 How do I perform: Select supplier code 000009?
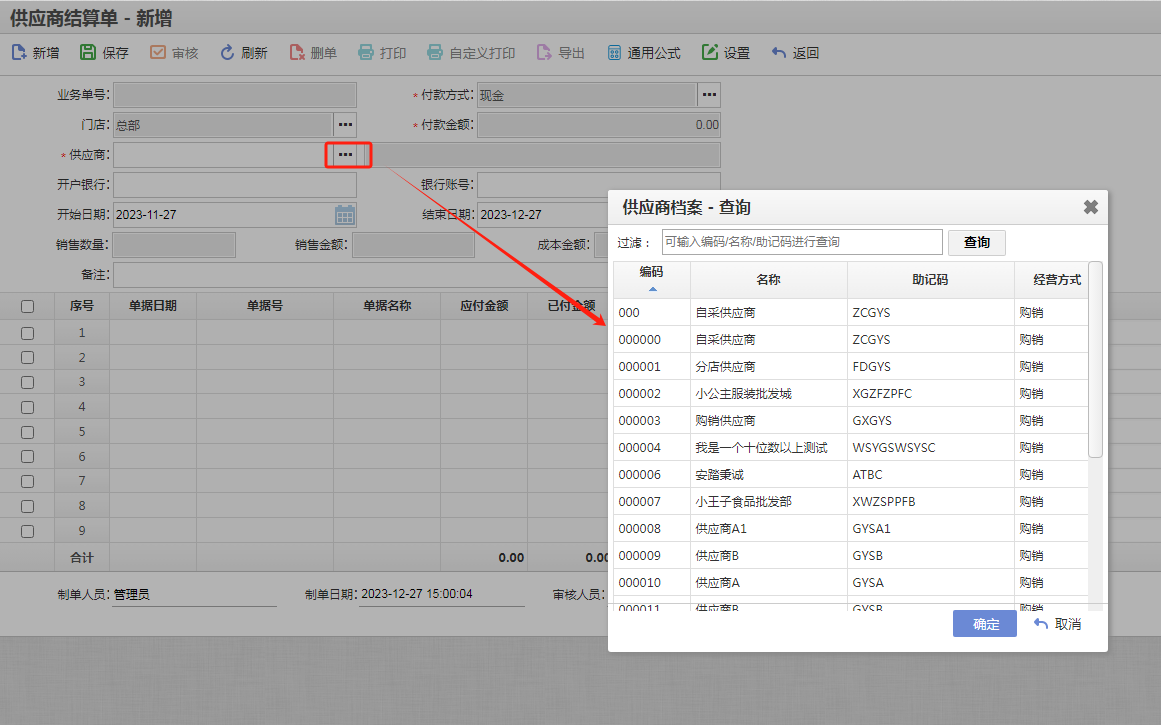pos(640,555)
